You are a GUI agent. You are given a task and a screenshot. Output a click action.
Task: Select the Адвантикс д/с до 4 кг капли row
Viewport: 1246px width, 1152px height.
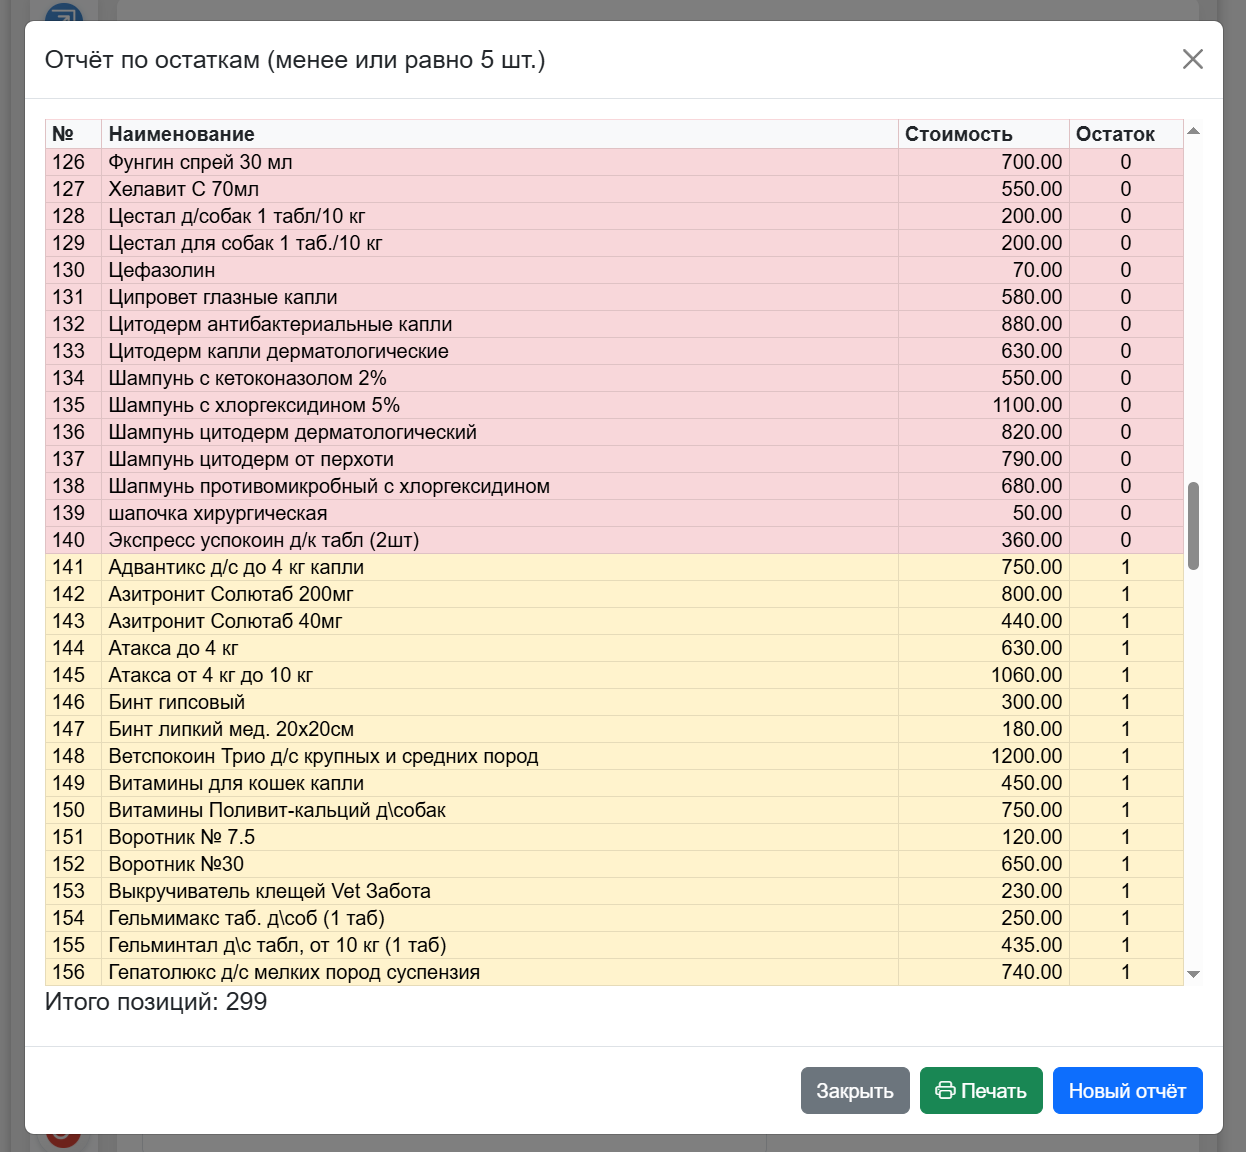[614, 567]
